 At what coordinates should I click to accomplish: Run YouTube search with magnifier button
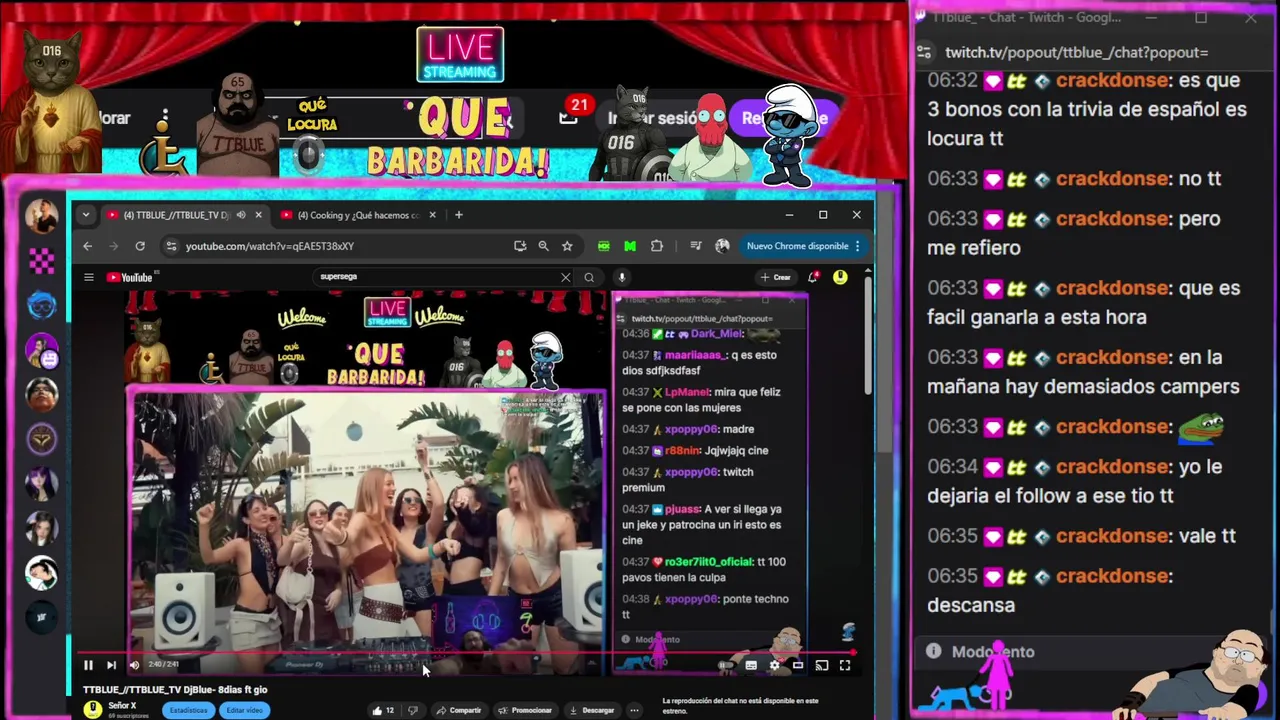click(590, 277)
